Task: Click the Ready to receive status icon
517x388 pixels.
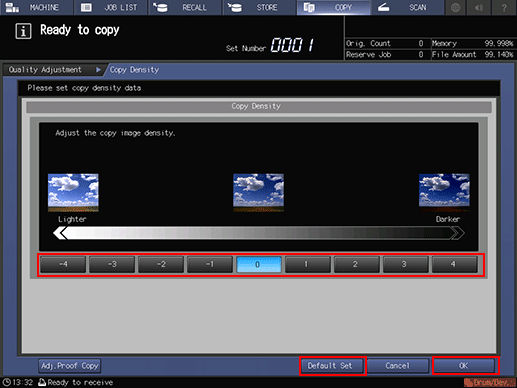Action: (42, 382)
